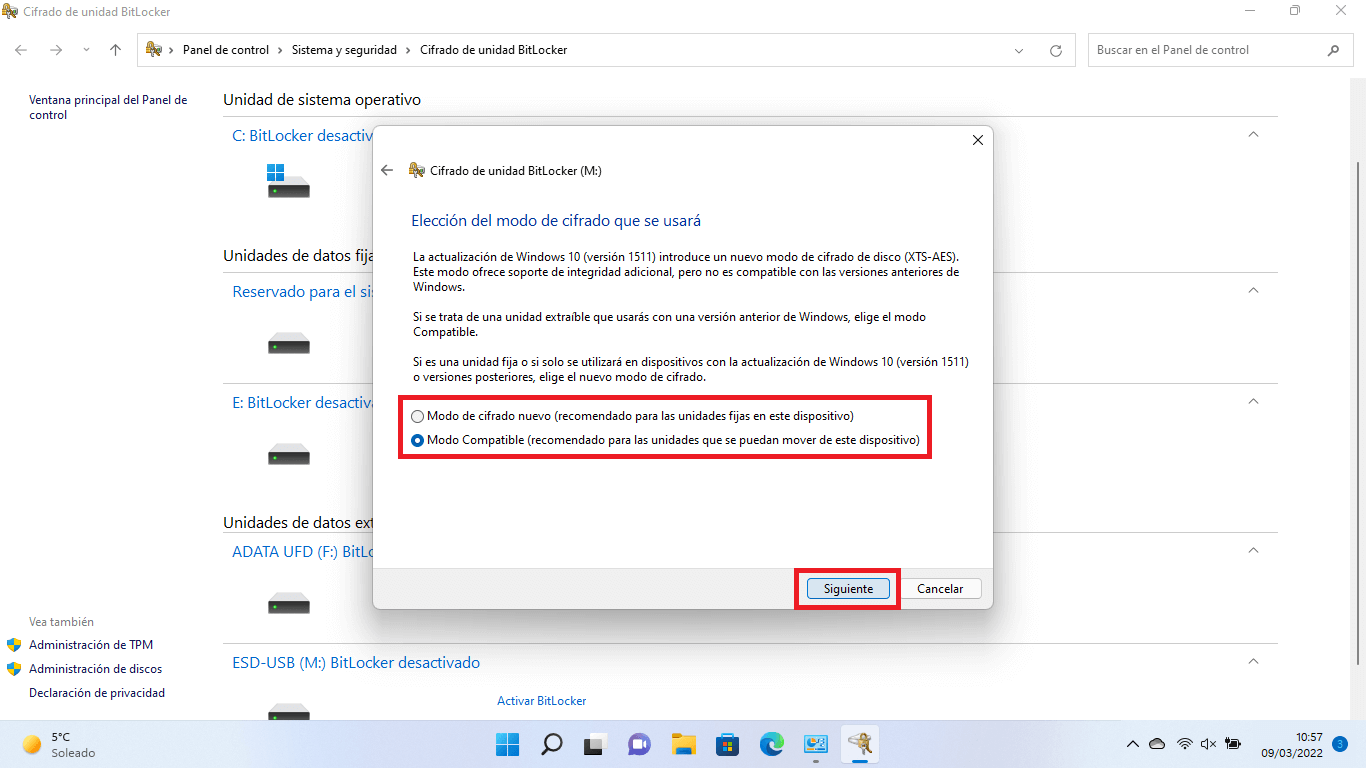Click the search magnifier icon in search box
Screen dimensions: 1366x768
[x=1333, y=50]
